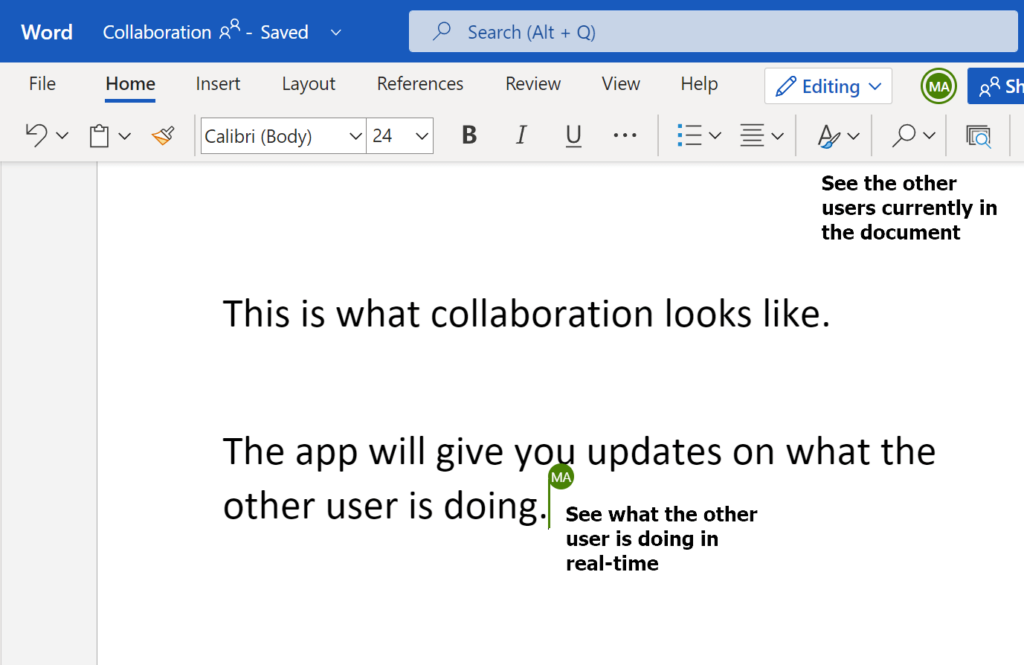Click the Word app name
Screen dimensions: 1024x665
(x=46, y=32)
